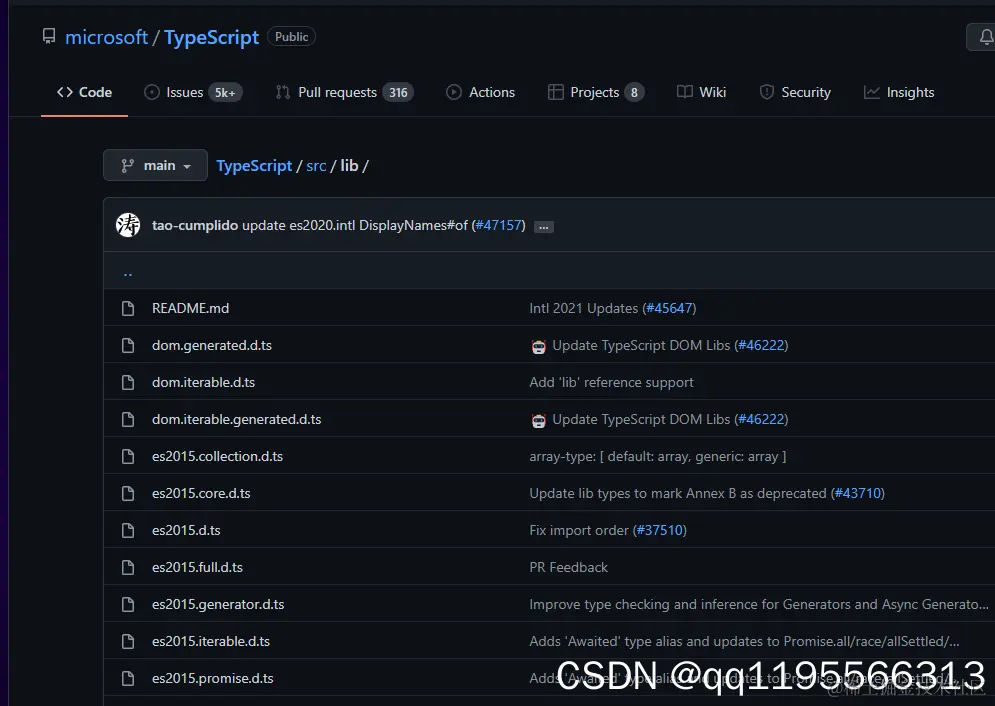
Task: Open es2015.generator.d.ts file
Action: click(x=218, y=605)
